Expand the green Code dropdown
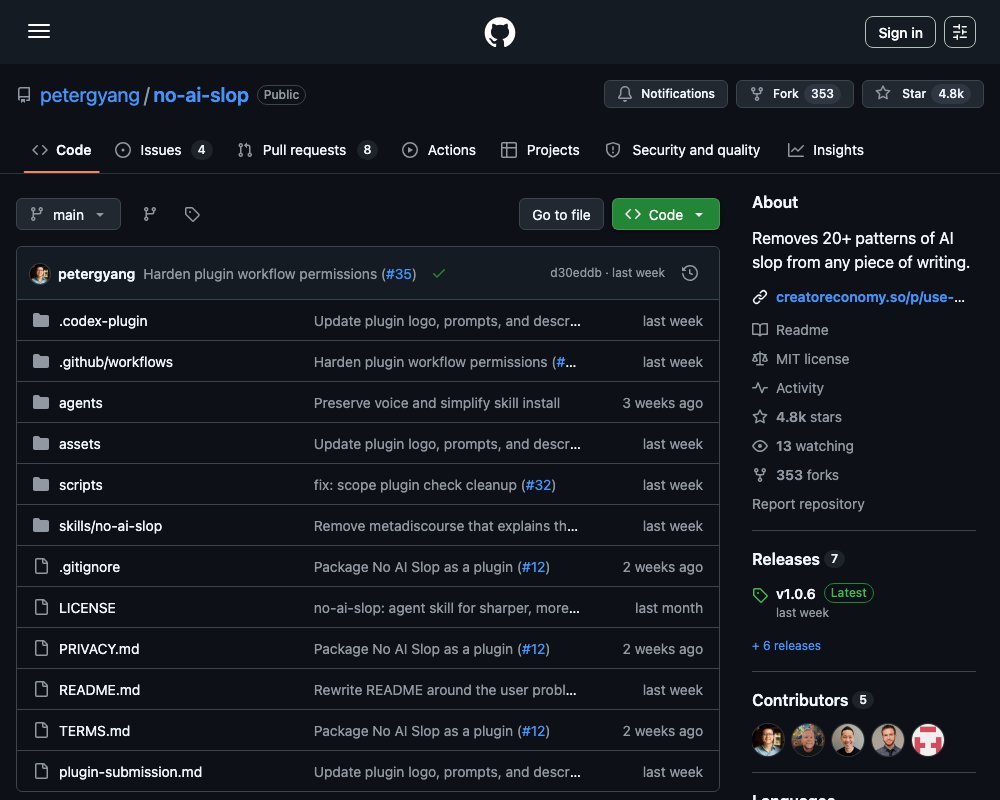Image resolution: width=1000 pixels, height=800 pixels. tap(665, 214)
